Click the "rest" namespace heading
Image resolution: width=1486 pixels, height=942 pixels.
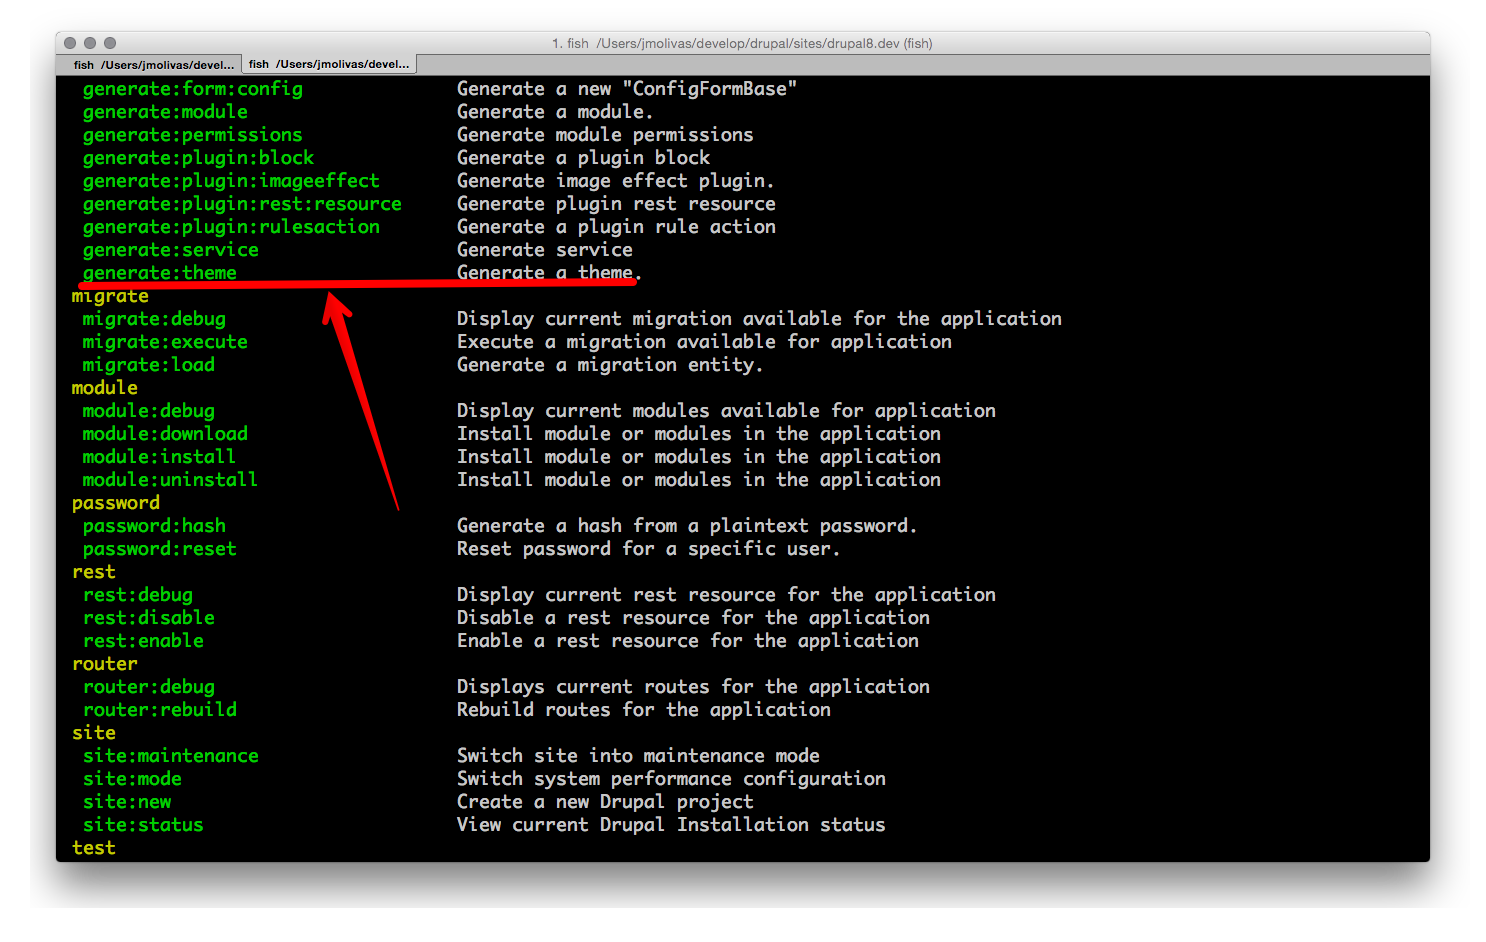[94, 572]
